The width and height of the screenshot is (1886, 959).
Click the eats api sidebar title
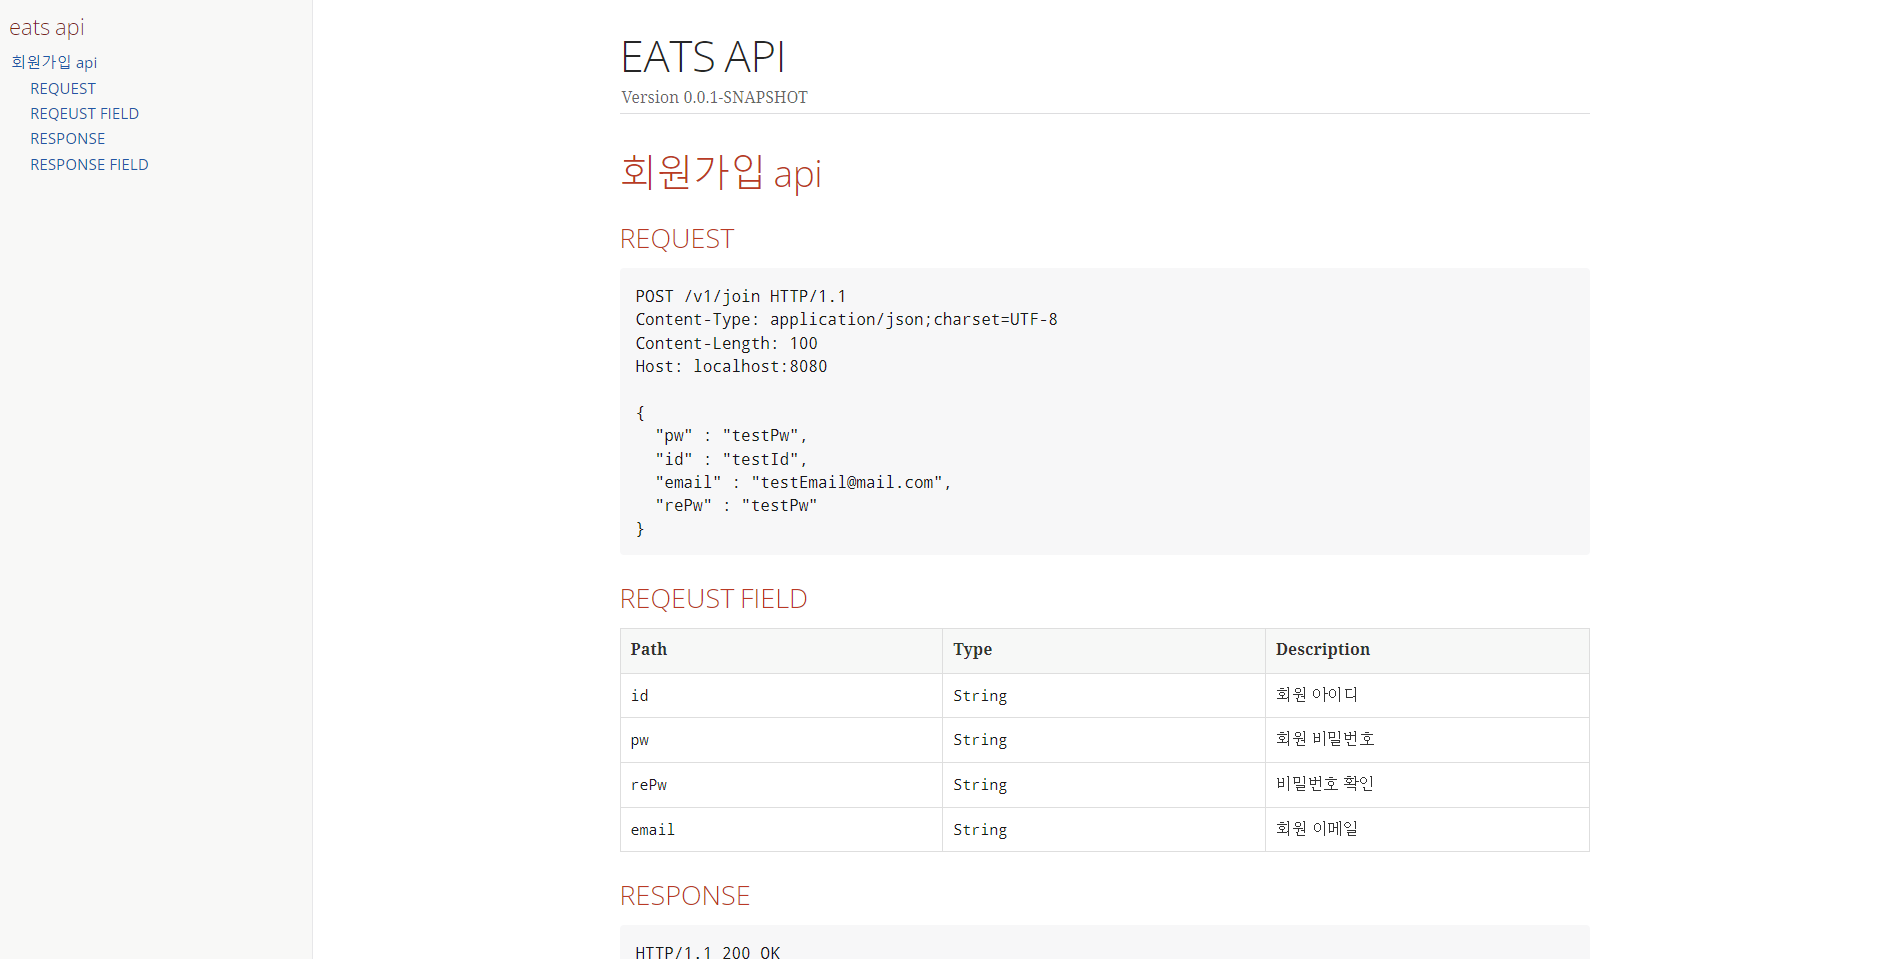coord(47,28)
